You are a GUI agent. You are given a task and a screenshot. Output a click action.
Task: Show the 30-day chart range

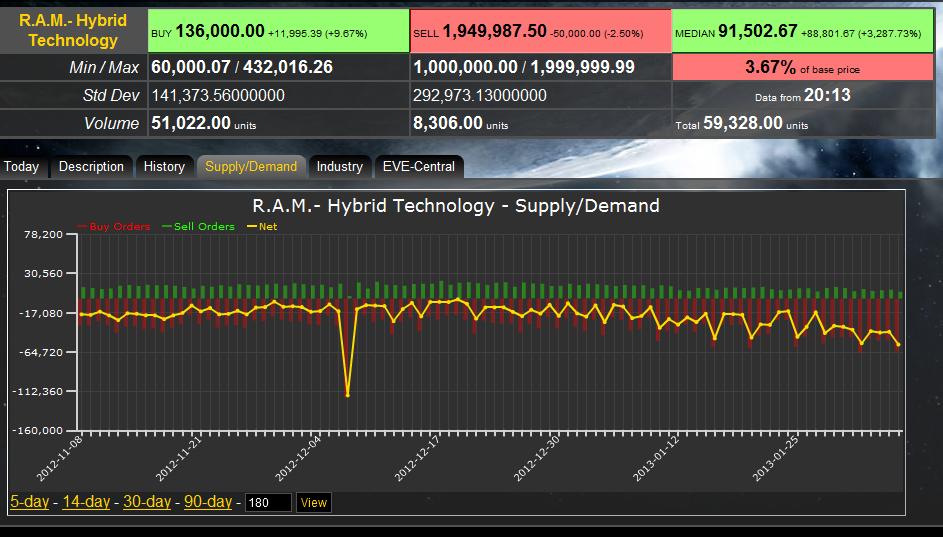147,502
